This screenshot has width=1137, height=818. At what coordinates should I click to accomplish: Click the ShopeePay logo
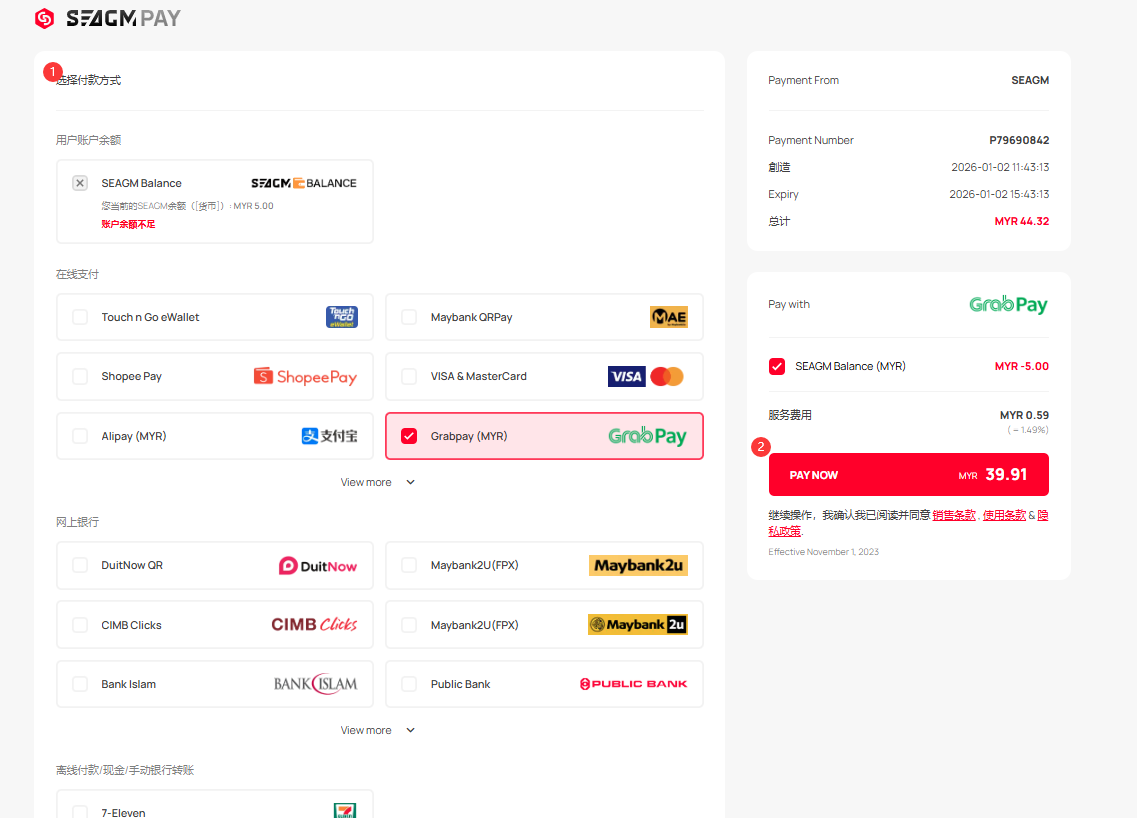305,377
